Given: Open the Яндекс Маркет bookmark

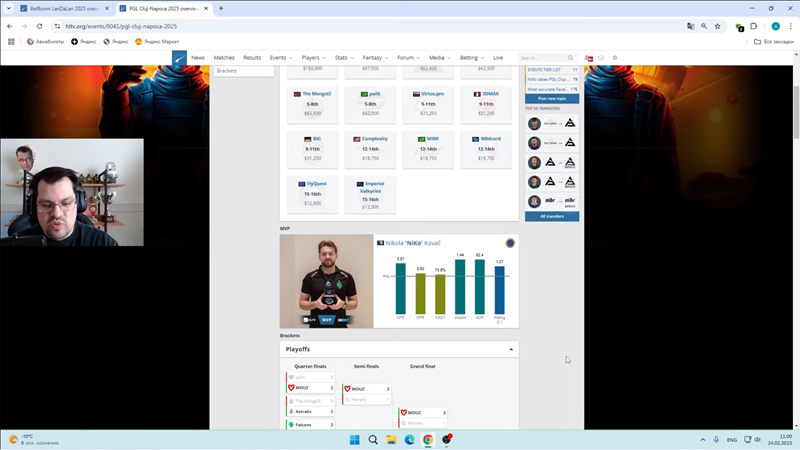Looking at the screenshot, I should point(157,41).
